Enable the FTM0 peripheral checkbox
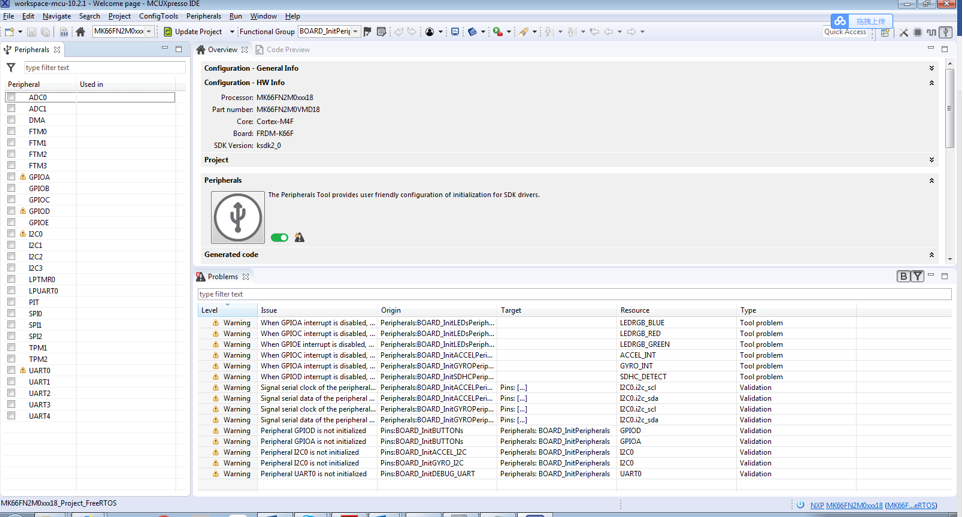 (11, 131)
